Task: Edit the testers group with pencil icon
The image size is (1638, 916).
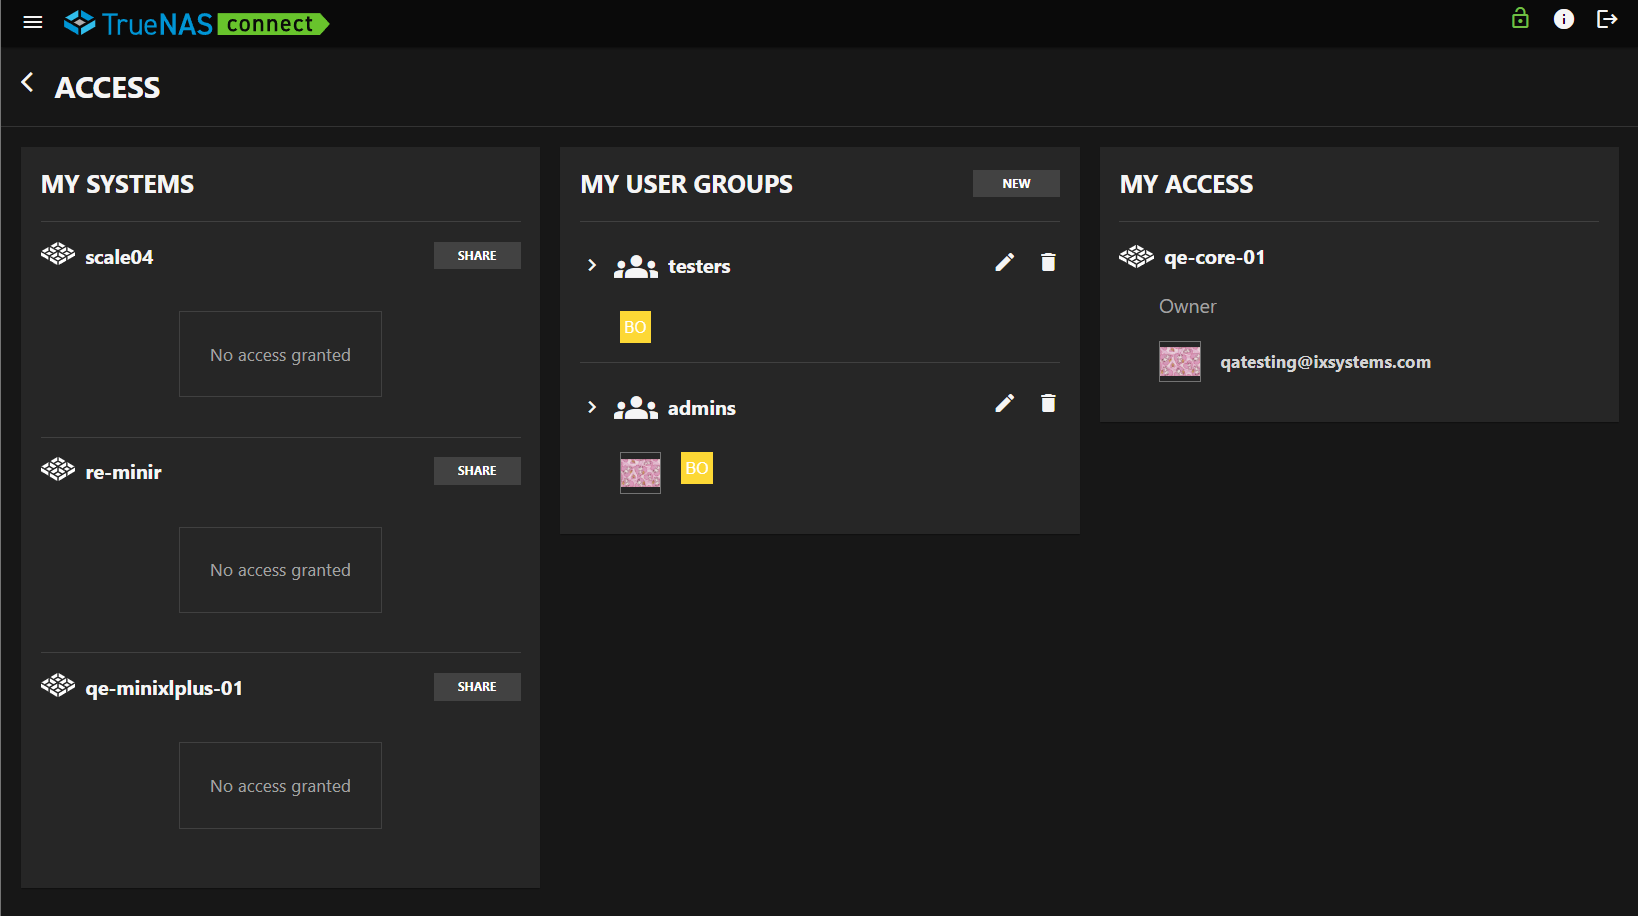Action: click(1005, 262)
